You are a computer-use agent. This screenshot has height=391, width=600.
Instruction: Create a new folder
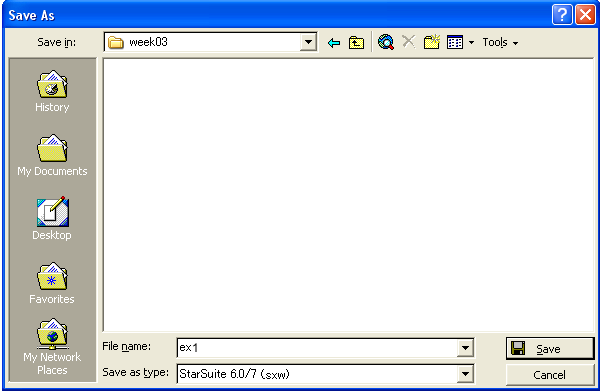pyautogui.click(x=432, y=42)
